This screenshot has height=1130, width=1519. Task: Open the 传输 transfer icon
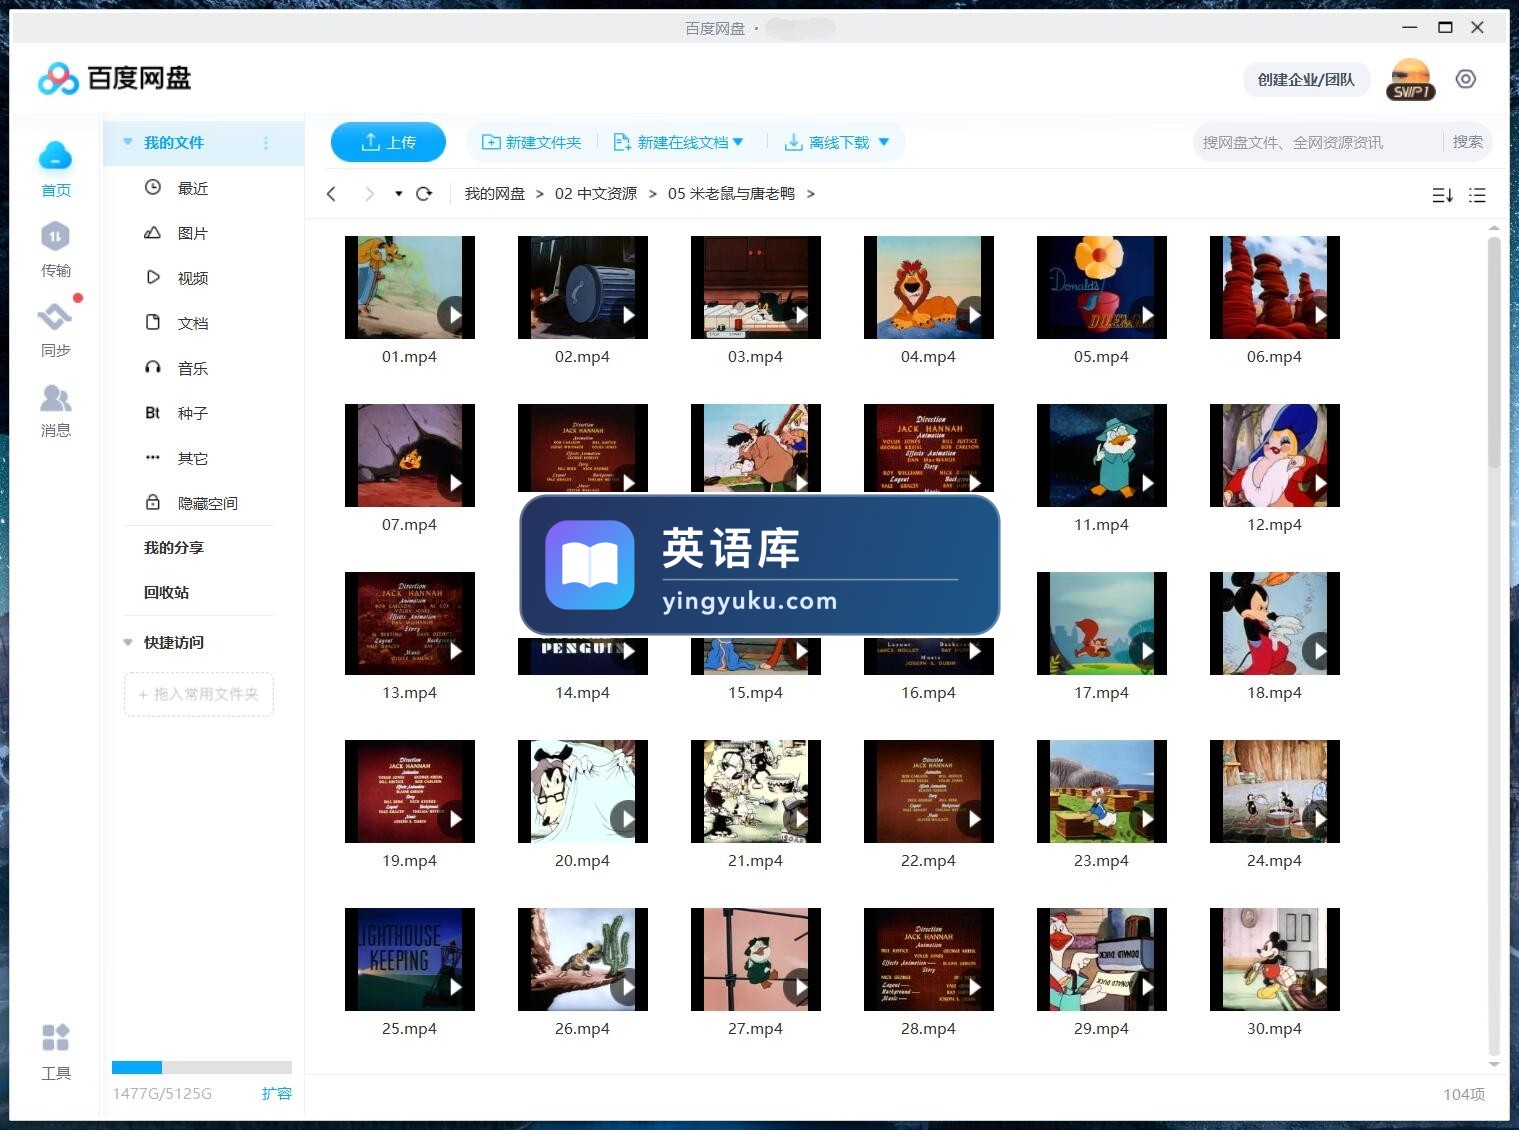56,237
